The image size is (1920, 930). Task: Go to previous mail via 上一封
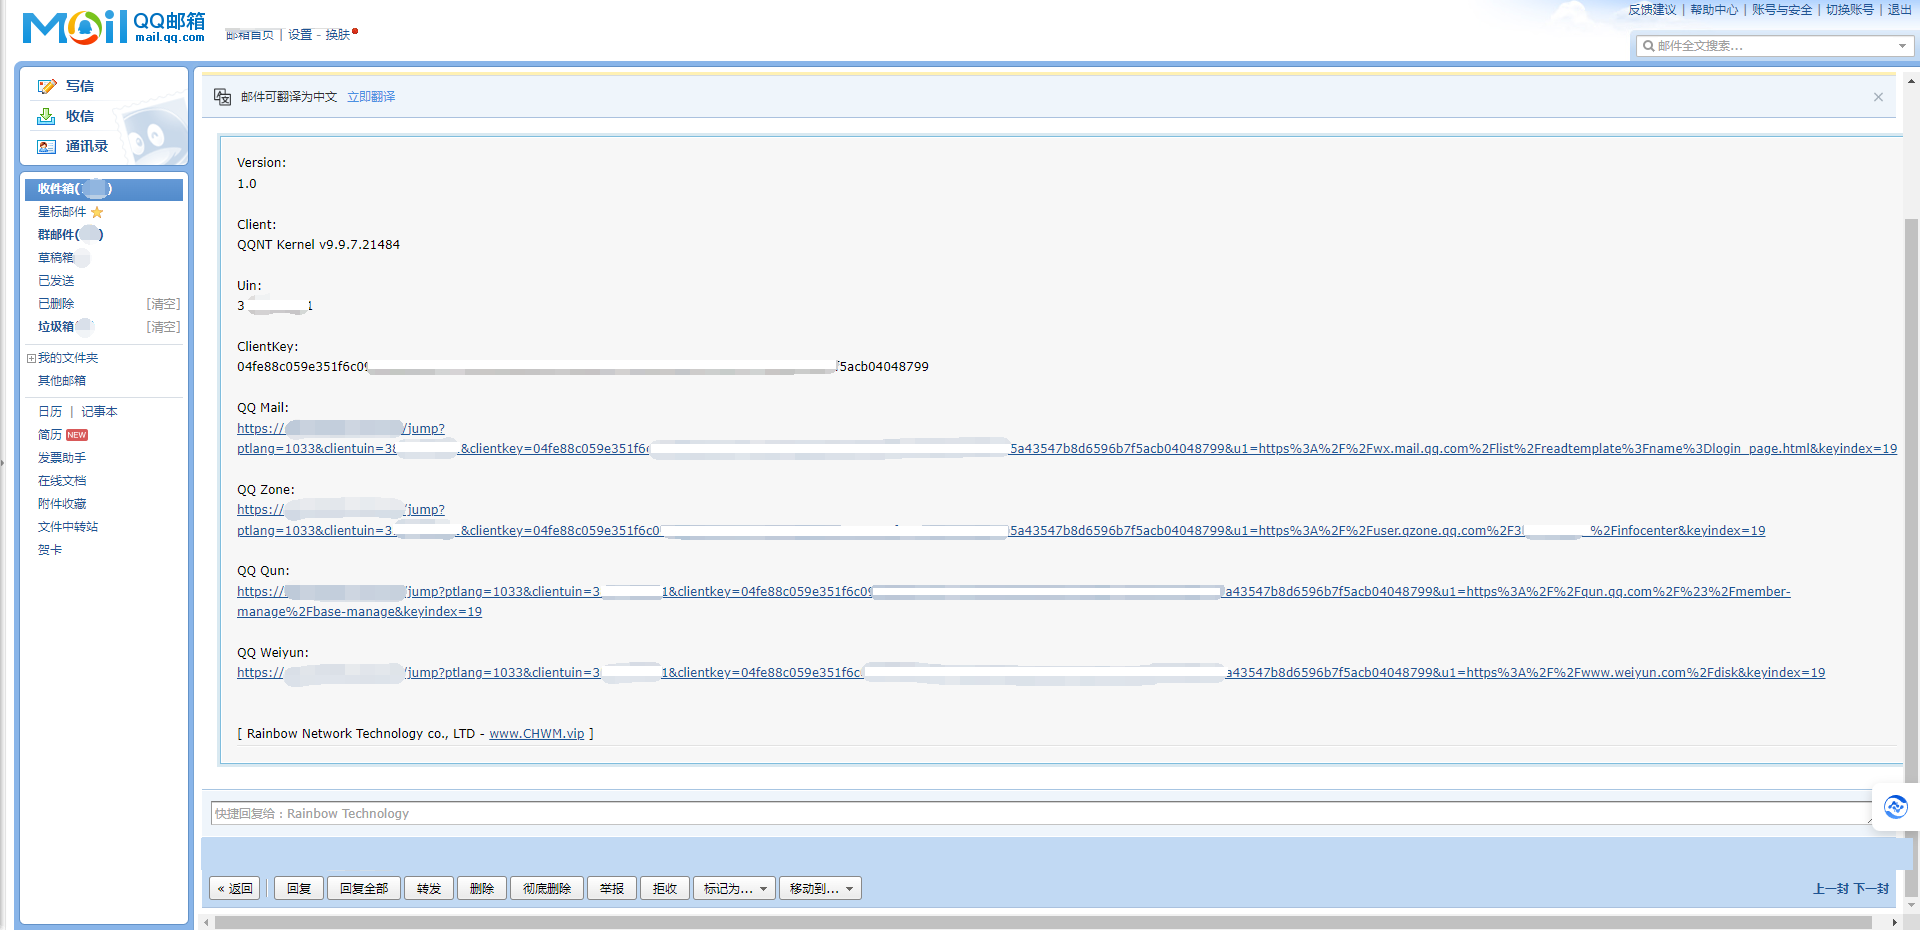tap(1831, 889)
